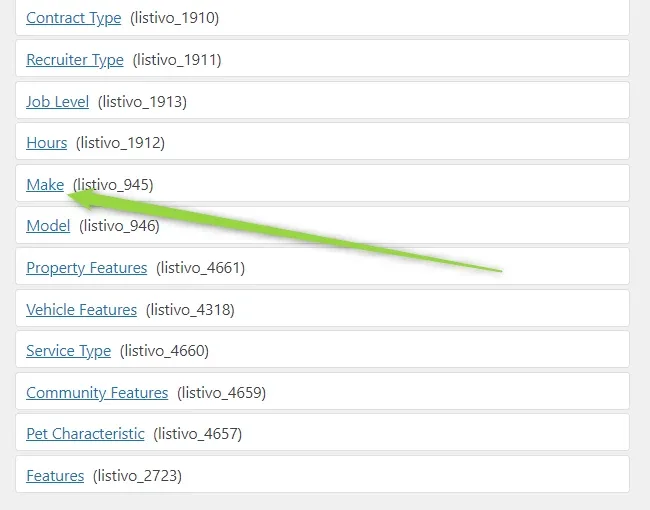Image resolution: width=650 pixels, height=510 pixels.
Task: Open the Vehicle Features link
Action: (x=81, y=309)
